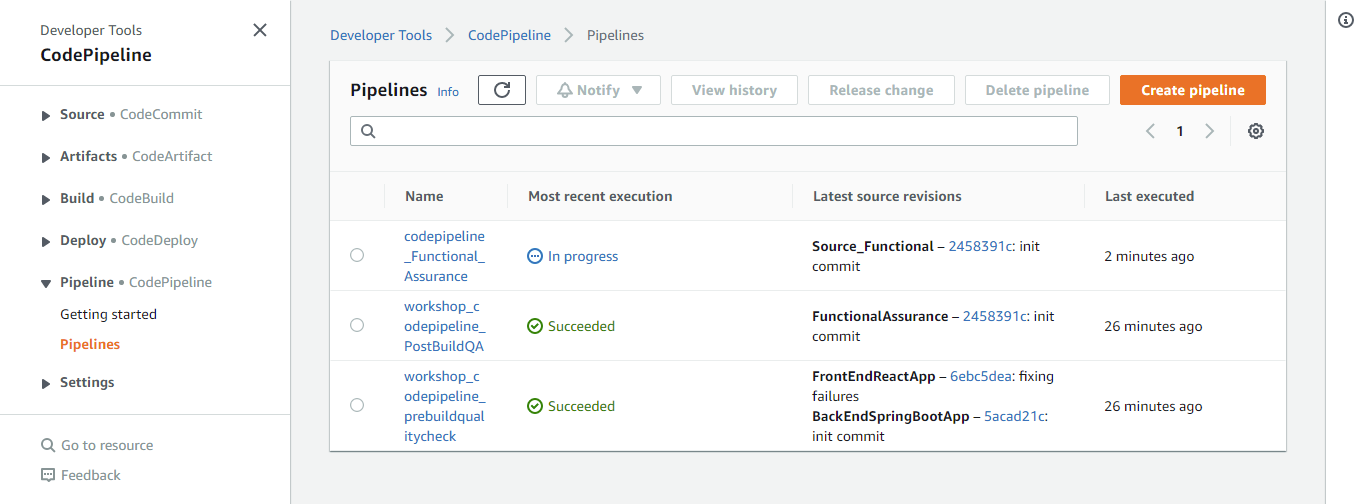This screenshot has width=1366, height=504.
Task: Click Feedback link in sidebar
Action: click(x=91, y=475)
